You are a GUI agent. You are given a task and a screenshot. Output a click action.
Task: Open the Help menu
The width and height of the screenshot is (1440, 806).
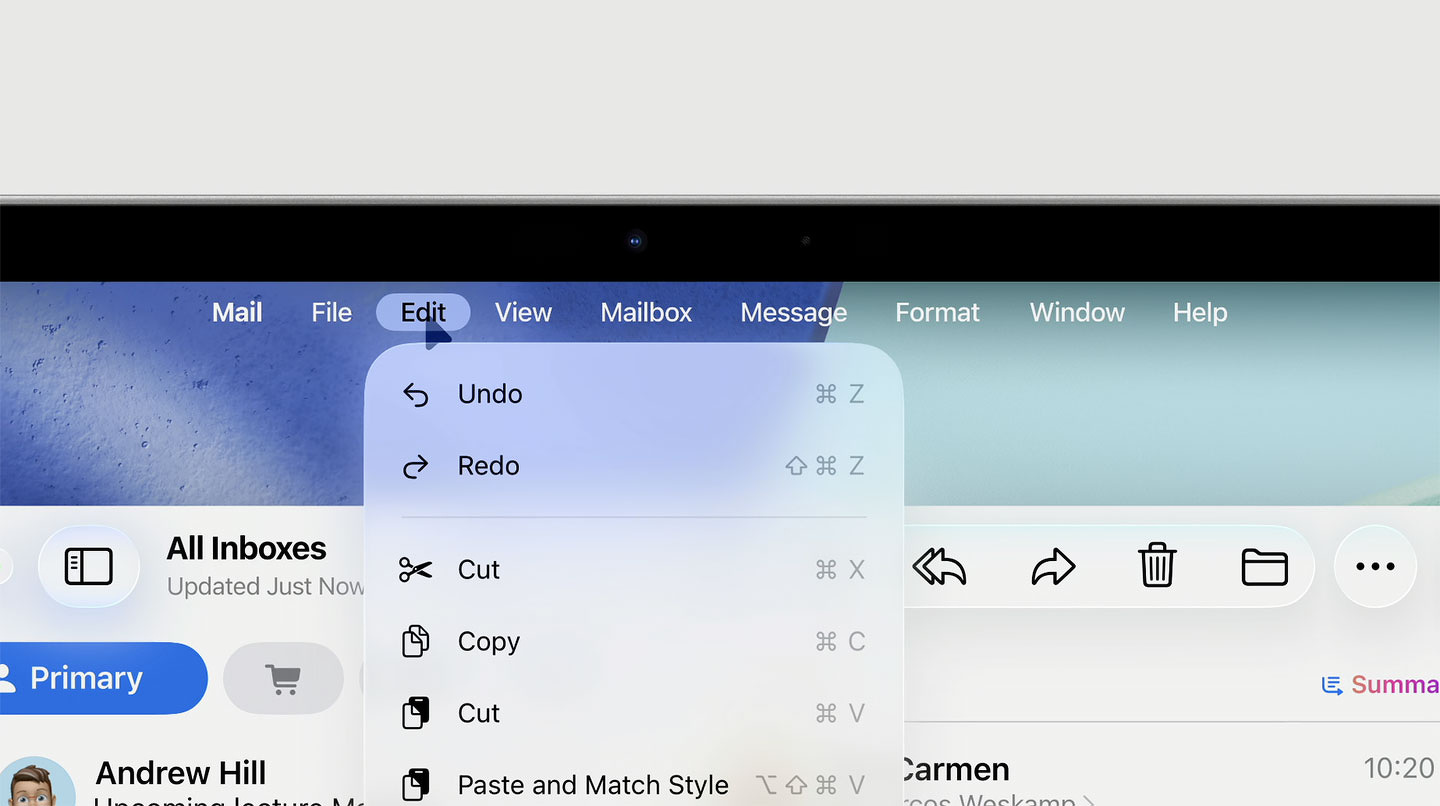1200,312
